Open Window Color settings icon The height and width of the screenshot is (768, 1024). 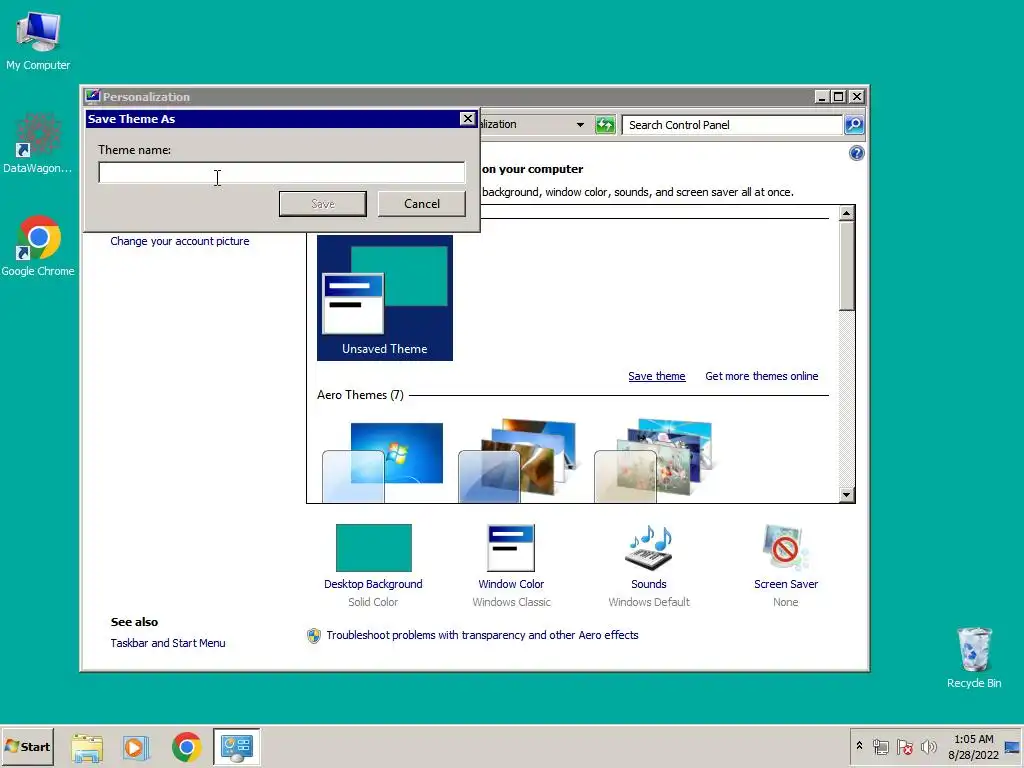coord(511,548)
